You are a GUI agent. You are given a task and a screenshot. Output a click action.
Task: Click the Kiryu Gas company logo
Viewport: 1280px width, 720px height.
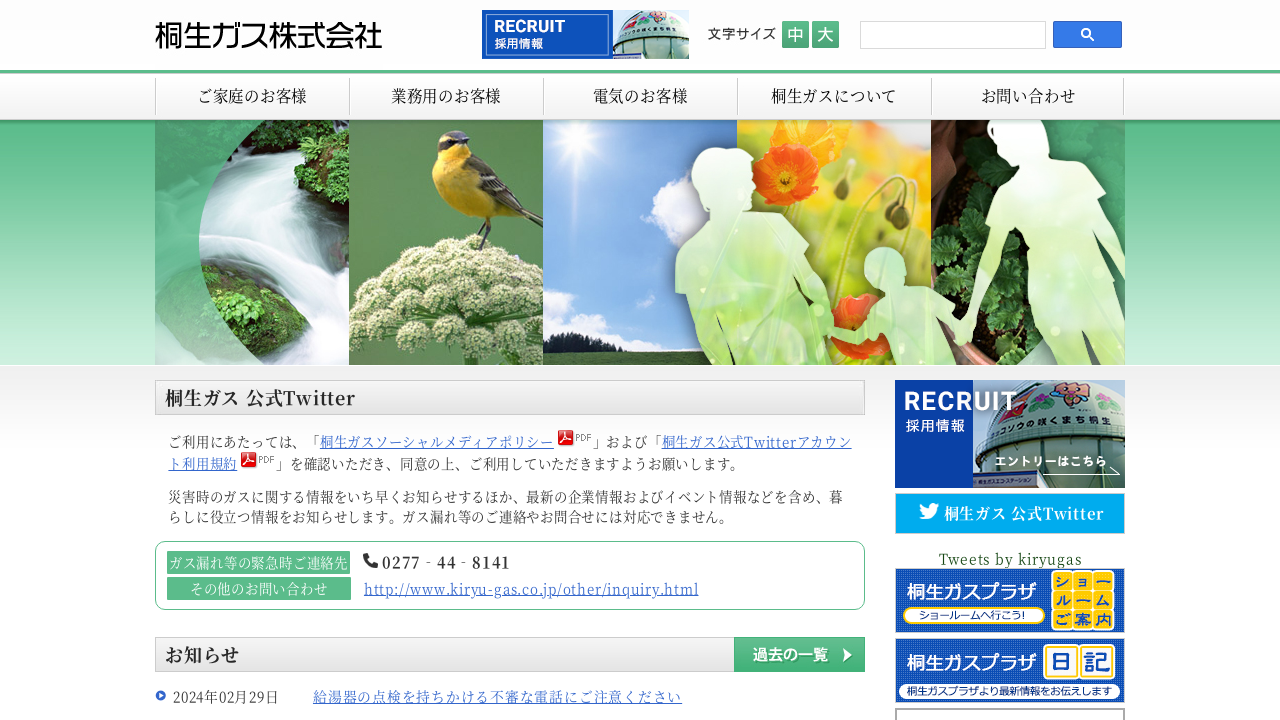point(268,35)
